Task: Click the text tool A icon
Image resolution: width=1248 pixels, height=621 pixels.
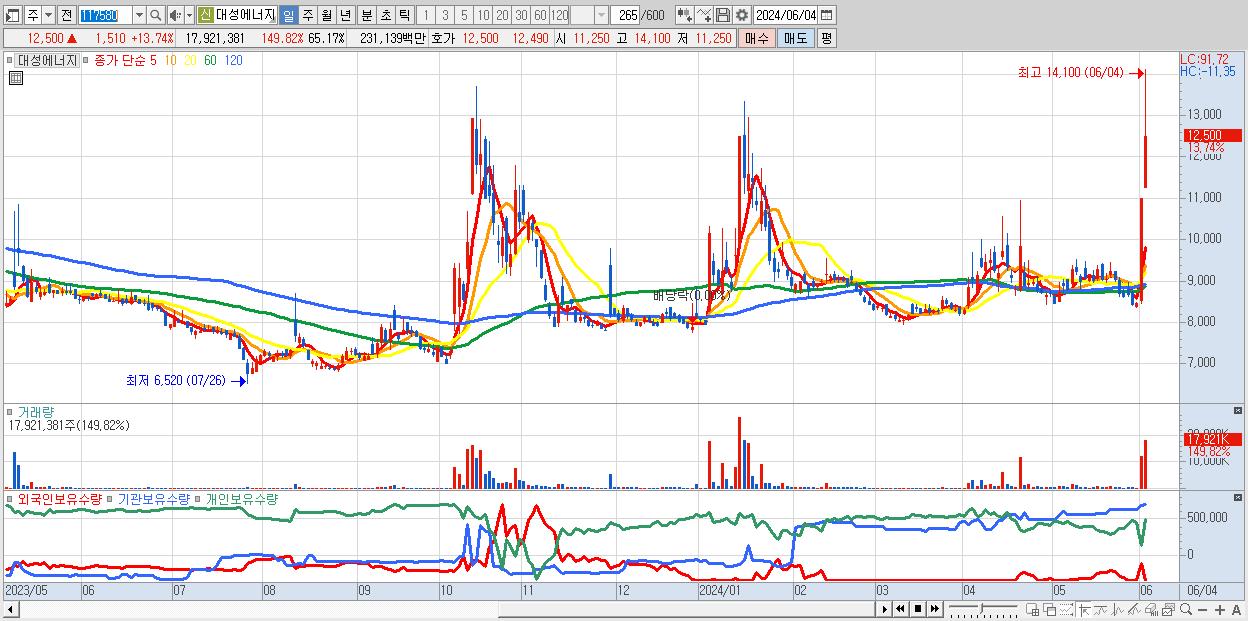Action: 1237,610
